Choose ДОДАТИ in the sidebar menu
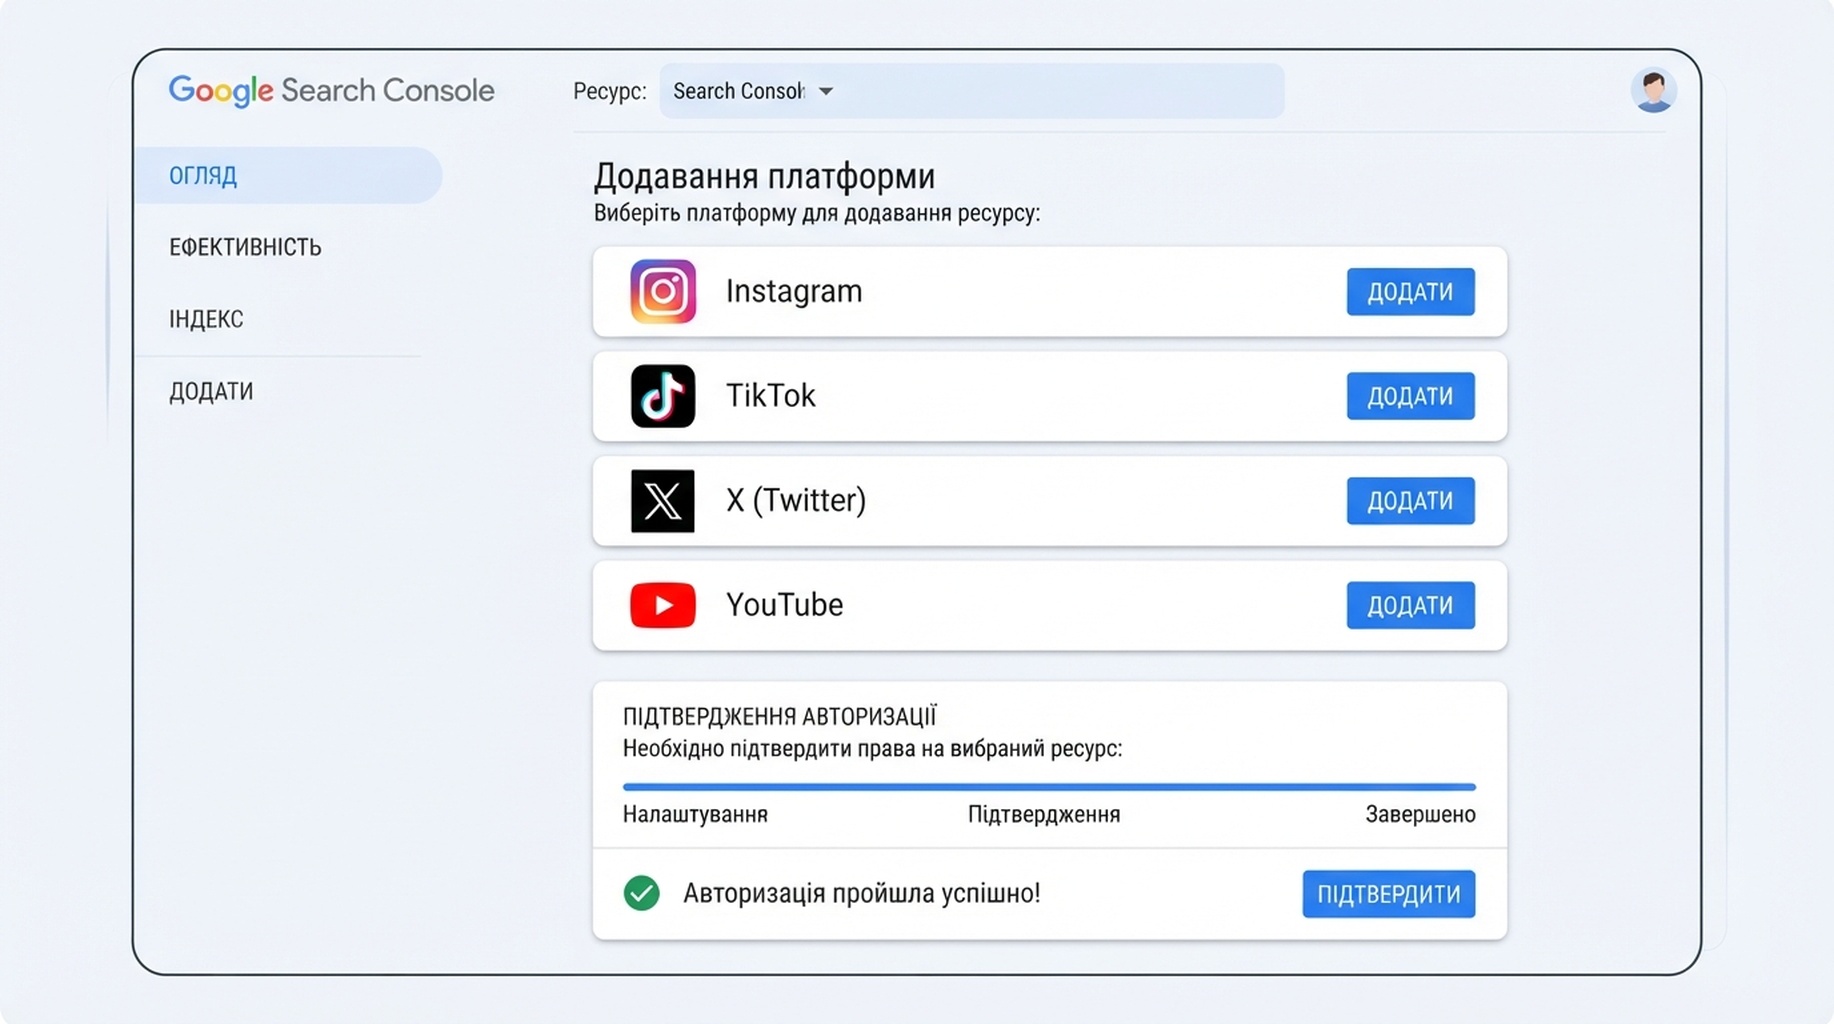Viewport: 1834px width, 1024px height. click(211, 391)
